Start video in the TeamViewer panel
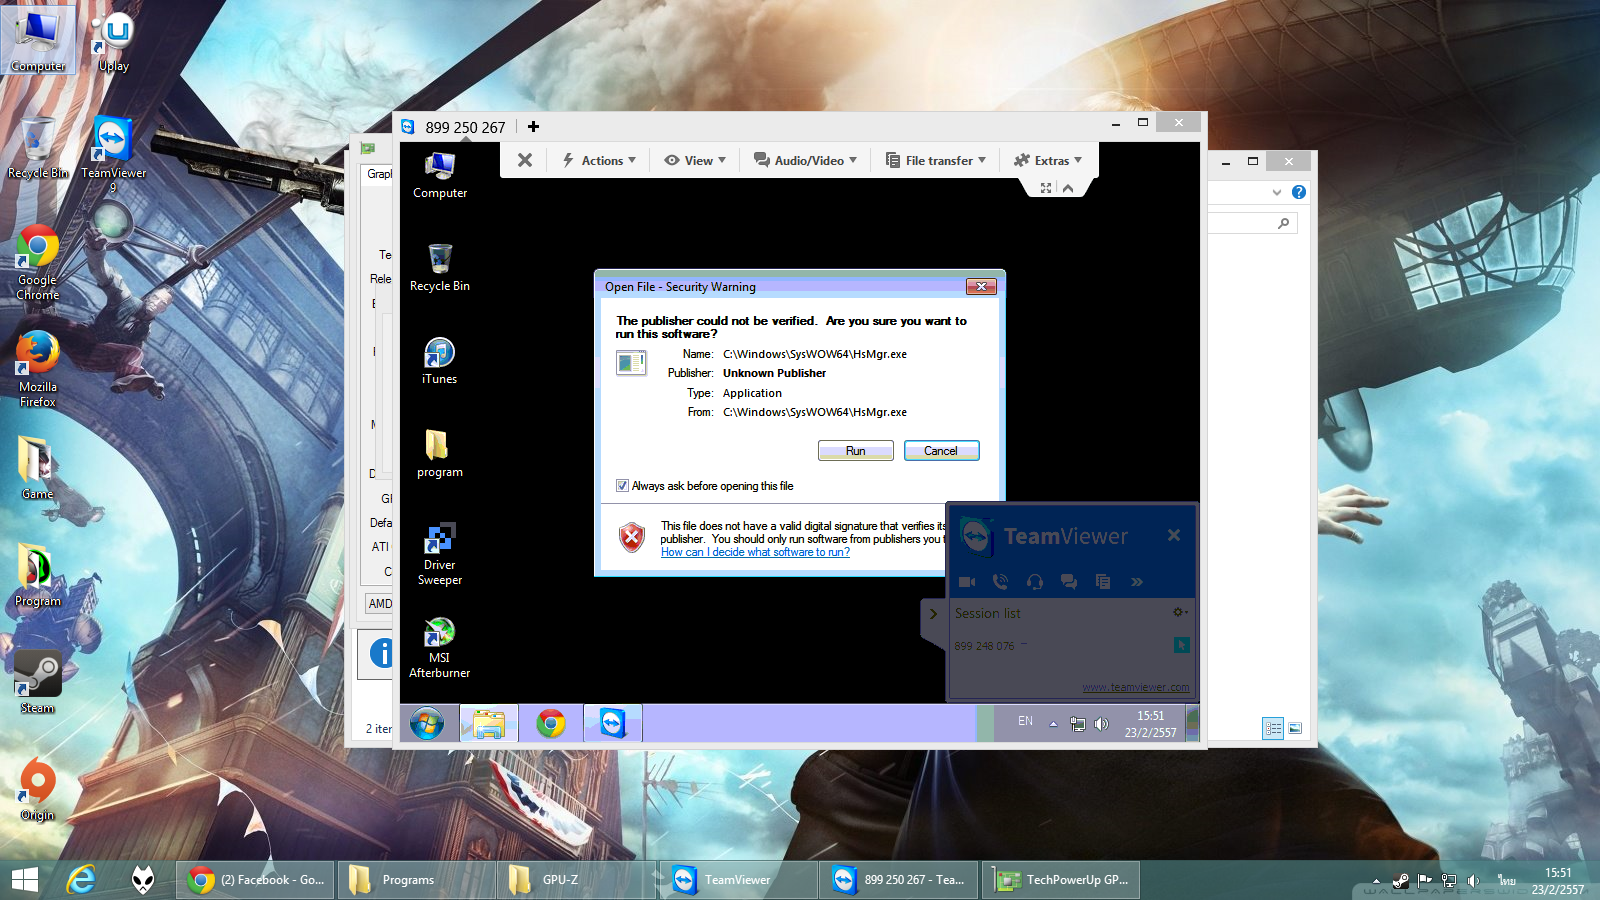1600x900 pixels. click(967, 581)
